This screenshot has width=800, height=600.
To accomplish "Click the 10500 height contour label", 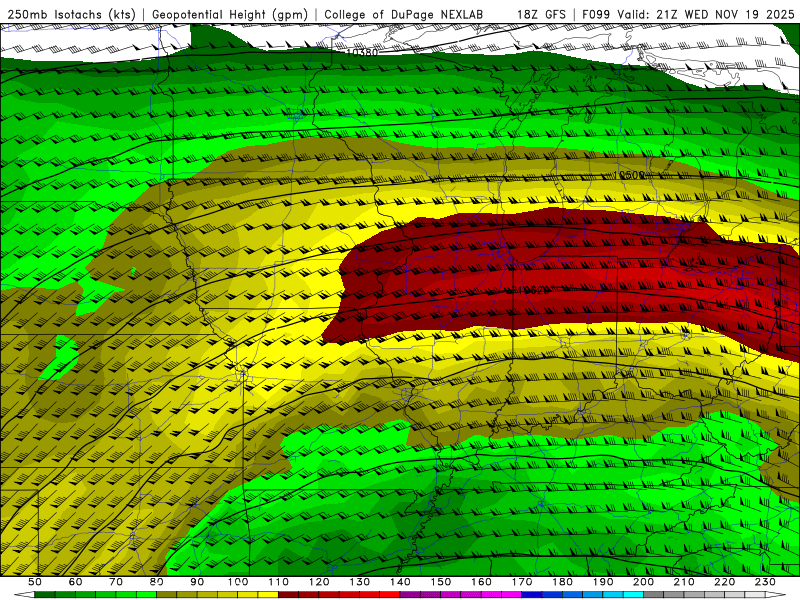I will (629, 175).
